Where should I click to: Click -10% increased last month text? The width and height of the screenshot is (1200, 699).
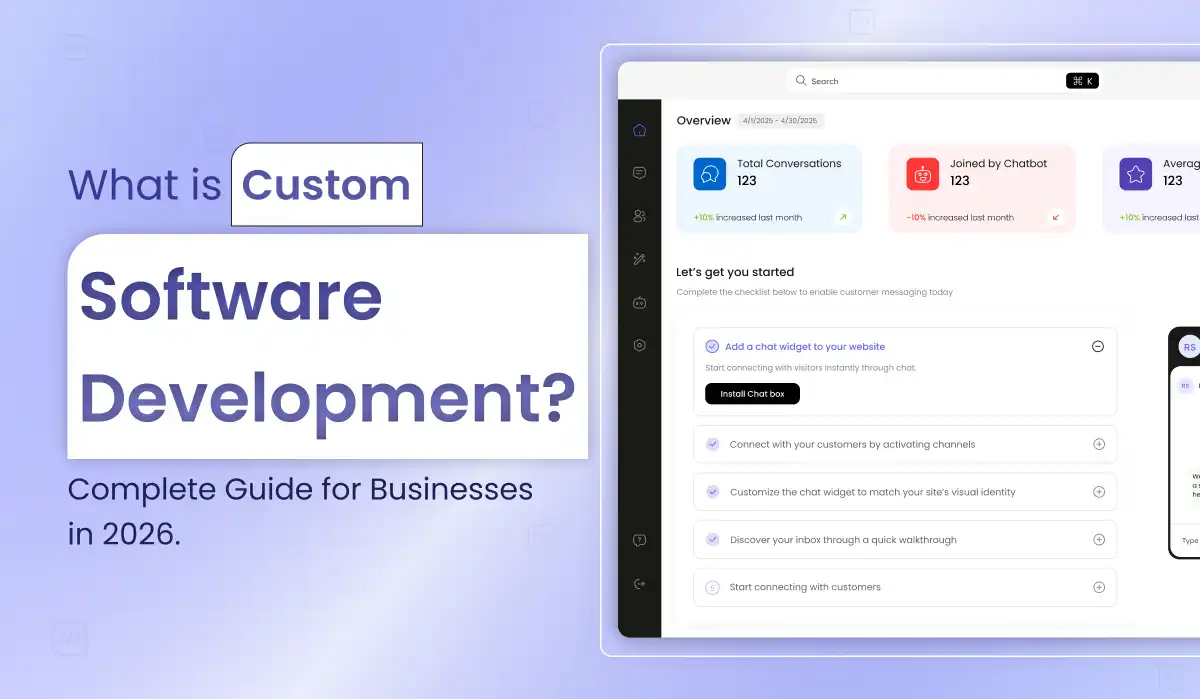point(960,217)
